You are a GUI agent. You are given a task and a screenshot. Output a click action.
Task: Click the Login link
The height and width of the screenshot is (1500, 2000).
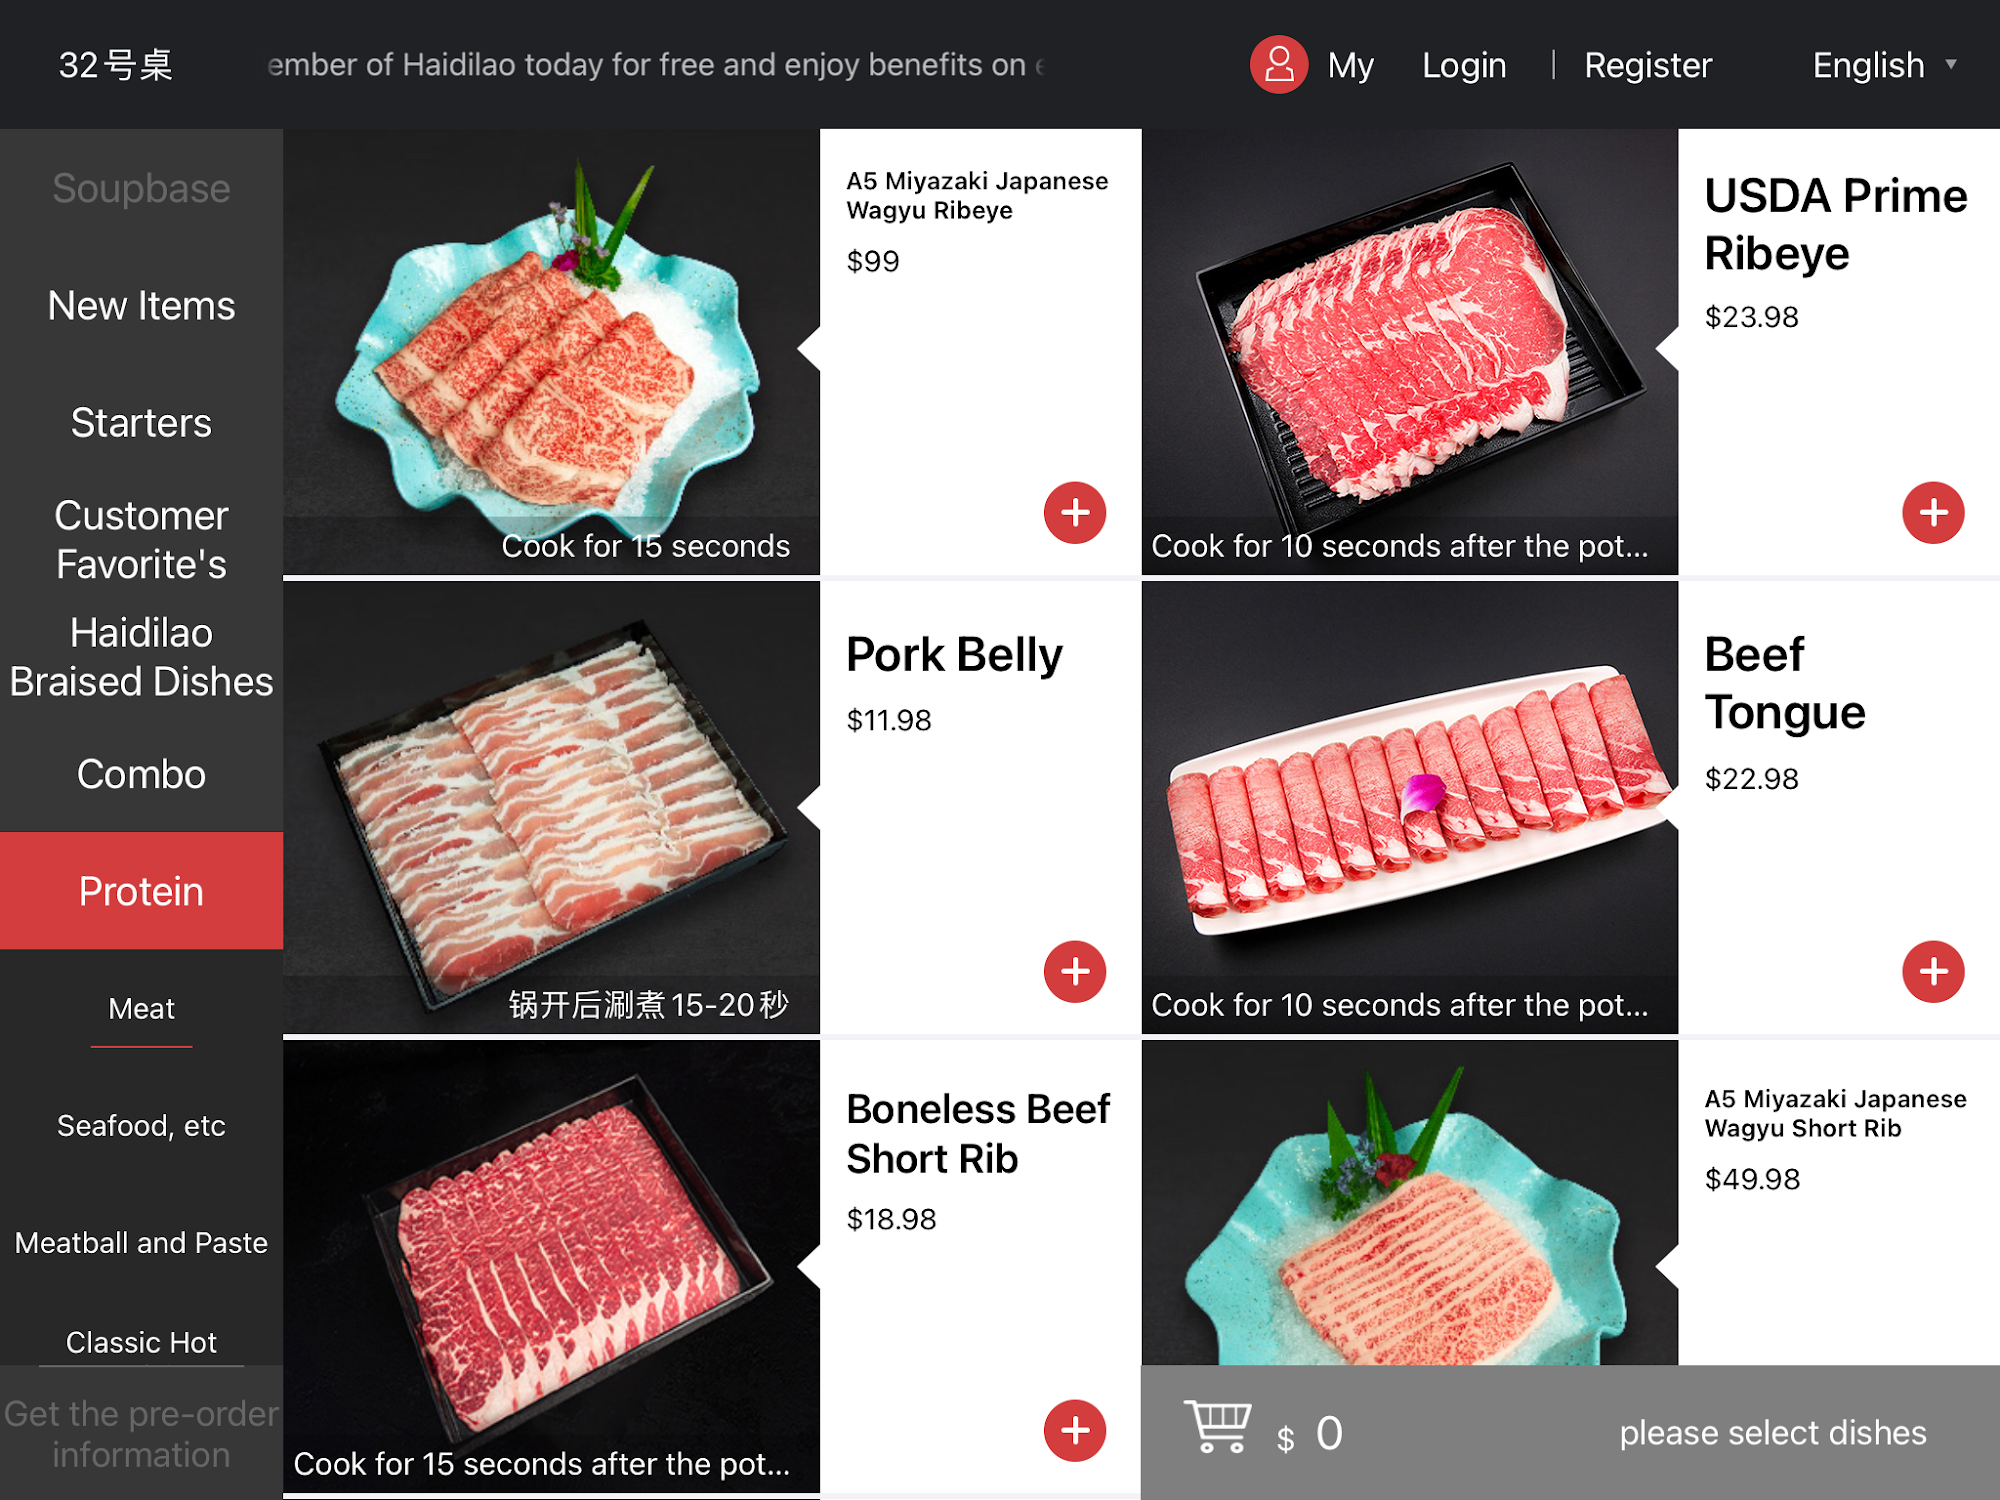[1464, 65]
